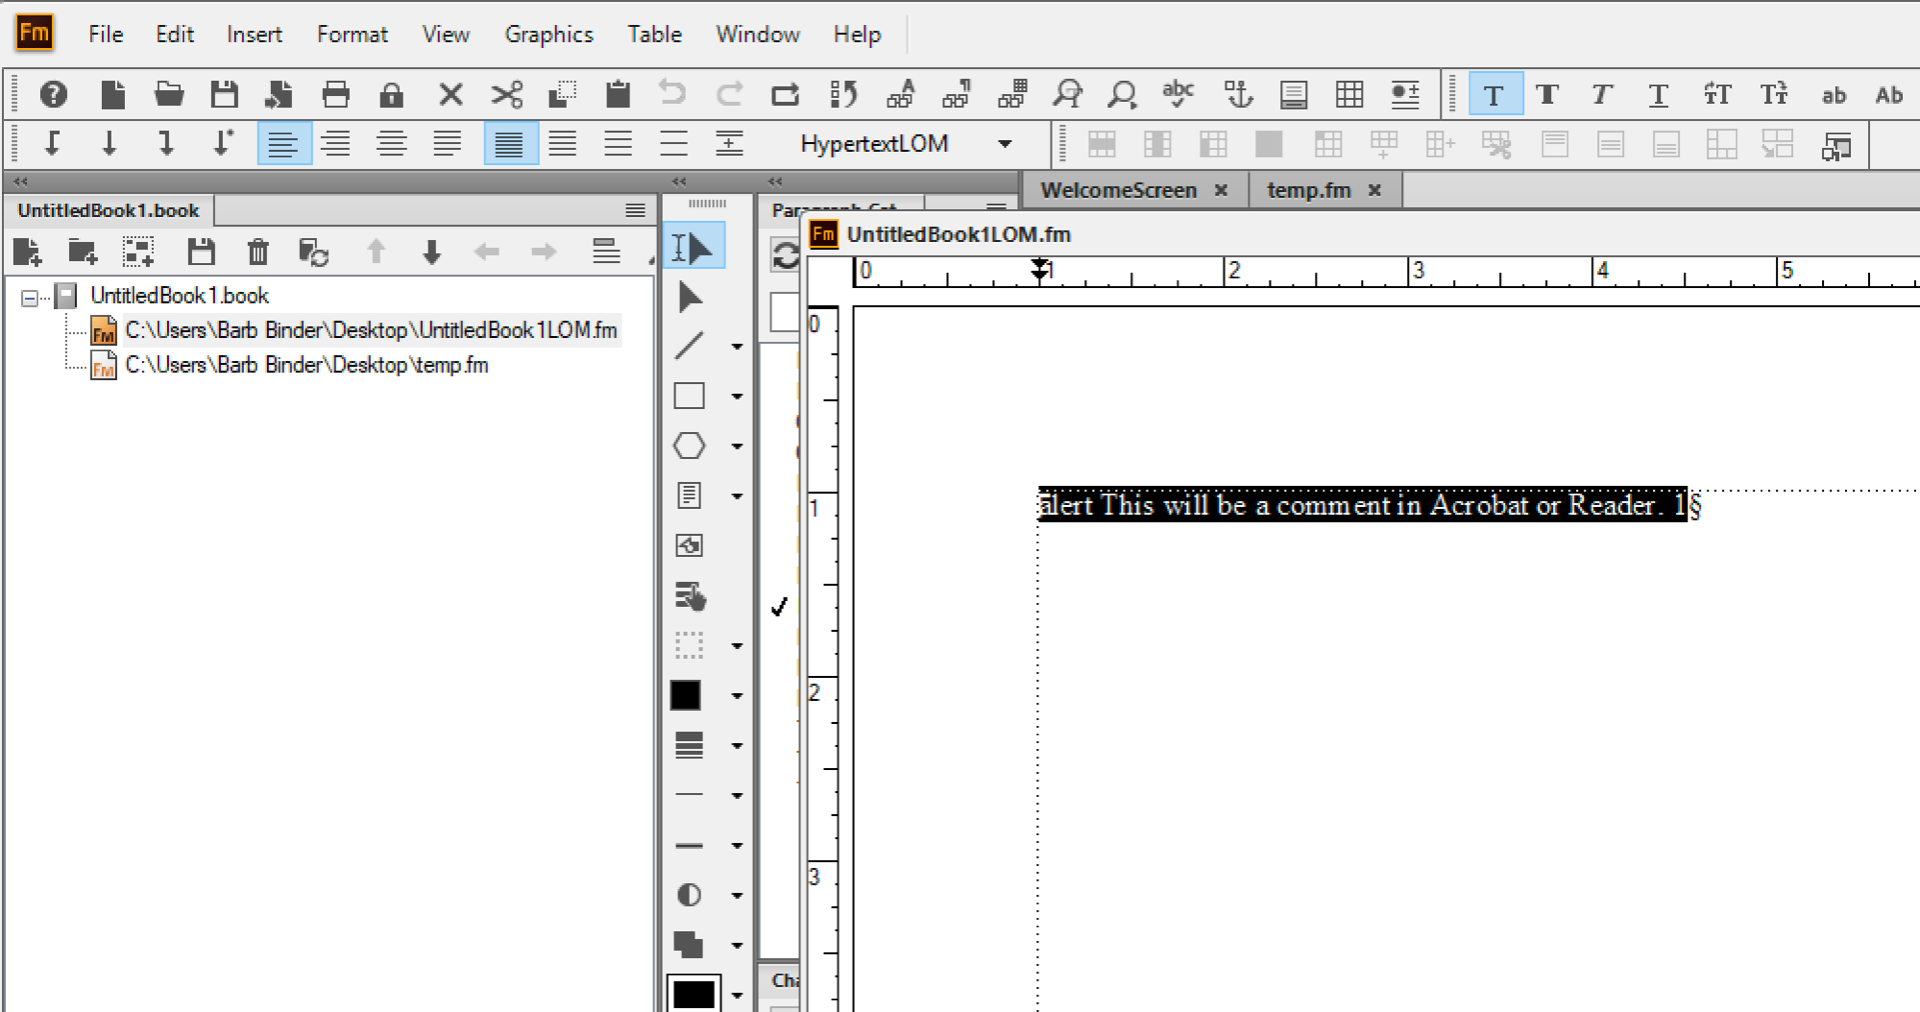1920x1012 pixels.
Task: Toggle superscript T button
Action: 1717,95
